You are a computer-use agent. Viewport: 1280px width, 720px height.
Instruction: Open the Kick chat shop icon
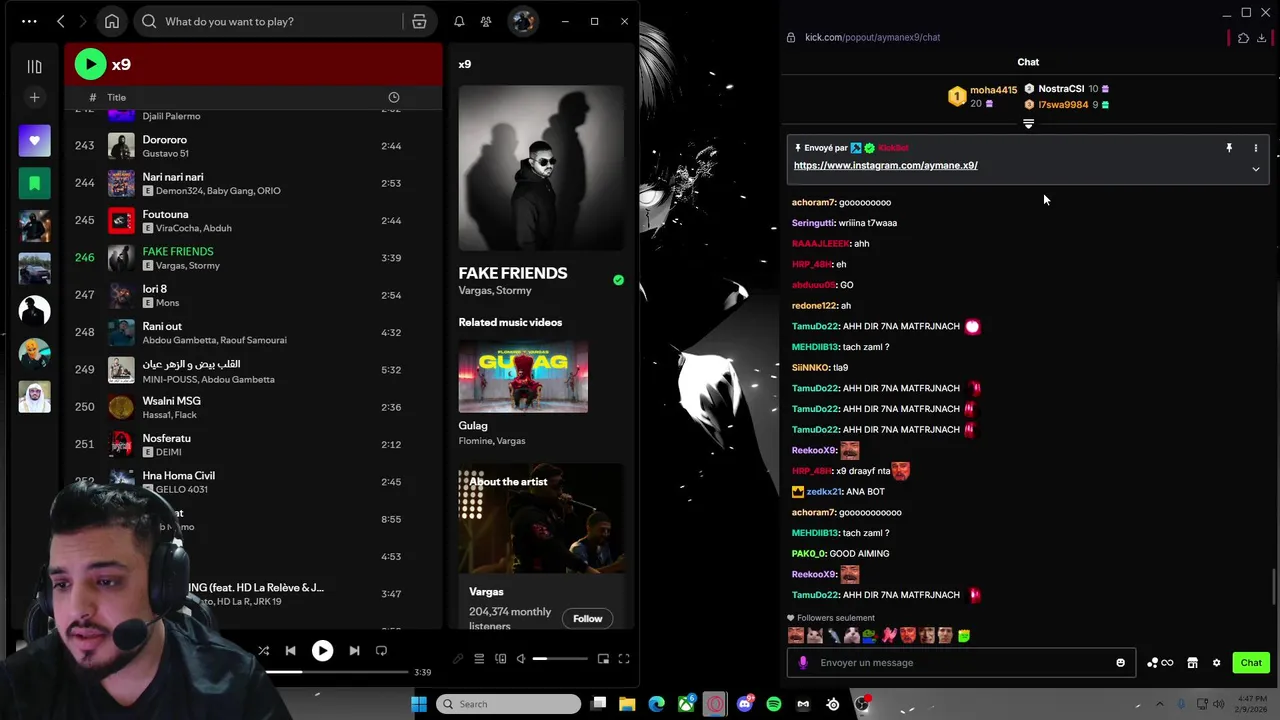1192,662
